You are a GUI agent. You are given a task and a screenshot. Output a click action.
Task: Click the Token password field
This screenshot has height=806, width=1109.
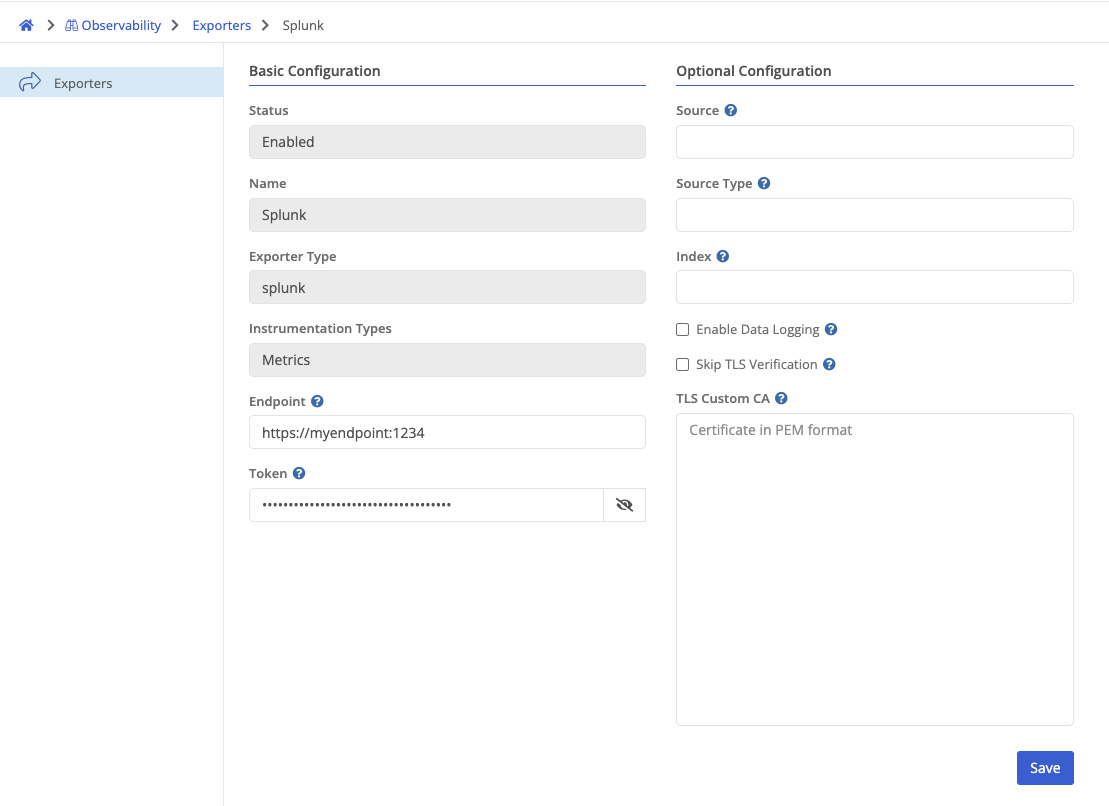(x=426, y=505)
